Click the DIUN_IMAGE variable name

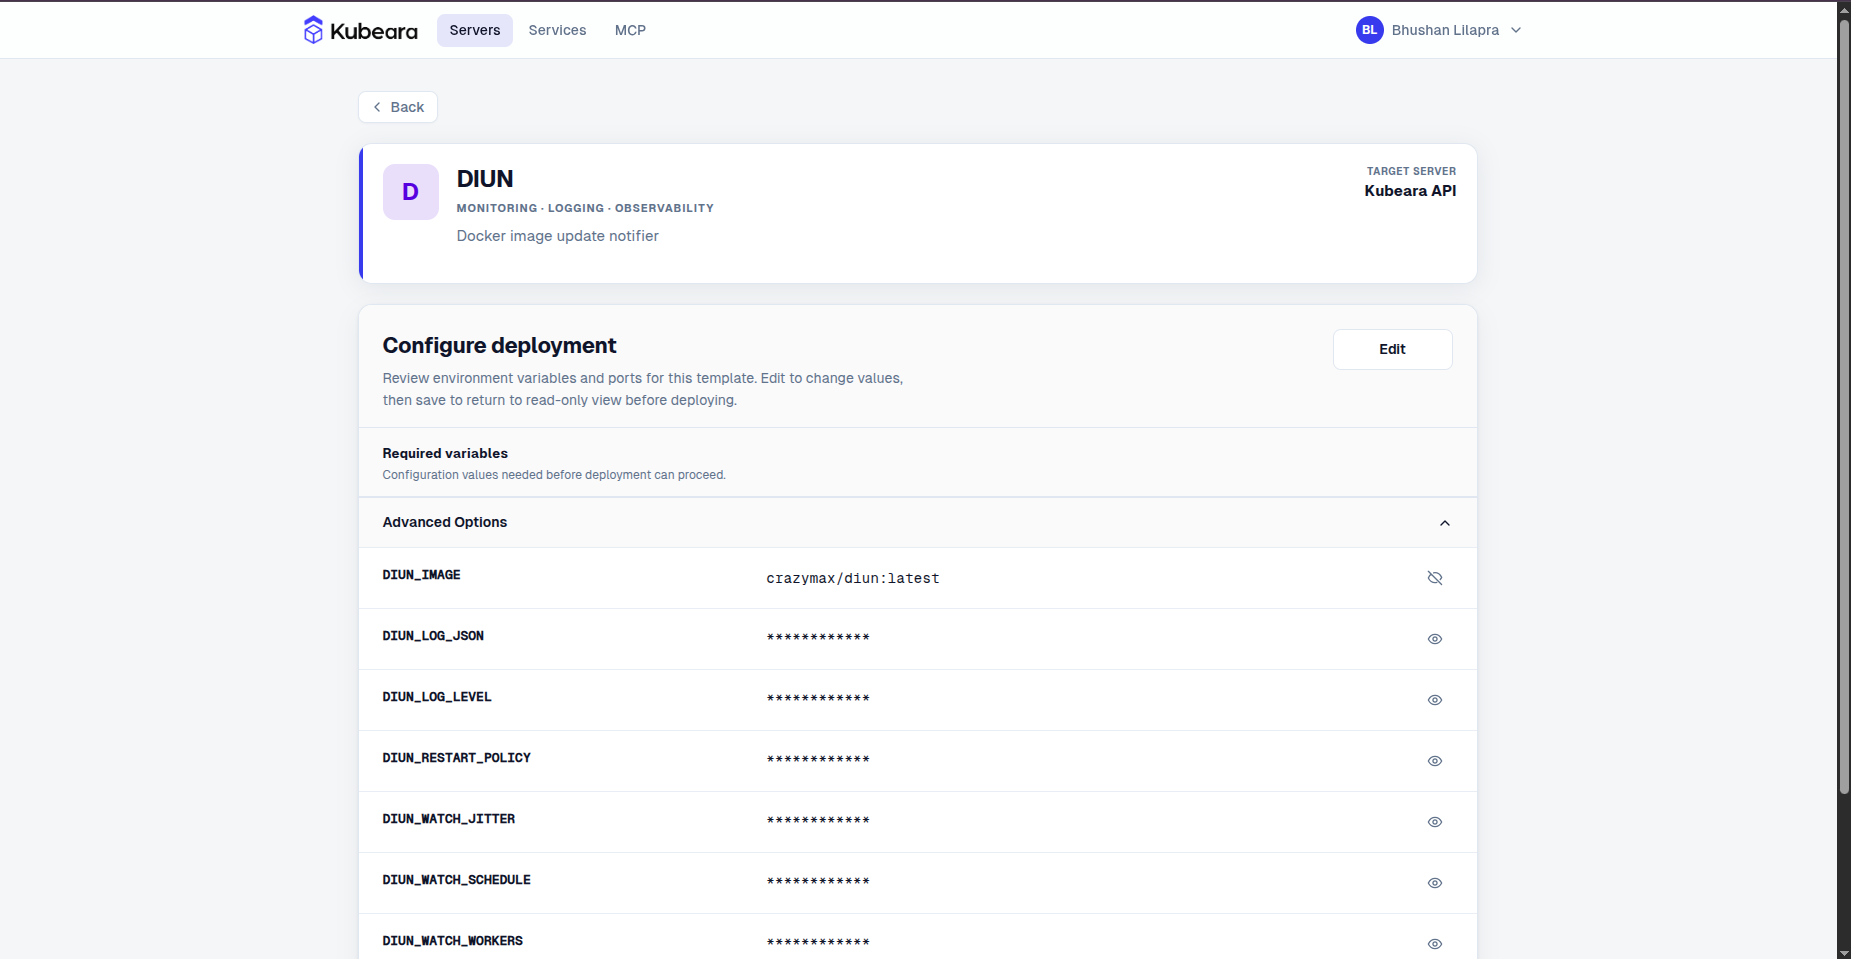[x=421, y=575]
